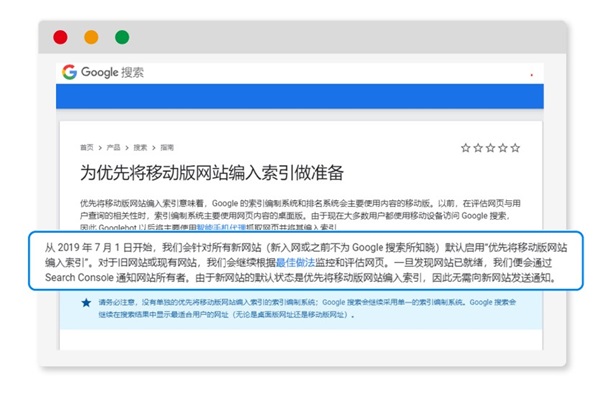Screen dimensions: 600x403
Task: Click the chevron after 产品 breadcrumb
Action: 127,148
